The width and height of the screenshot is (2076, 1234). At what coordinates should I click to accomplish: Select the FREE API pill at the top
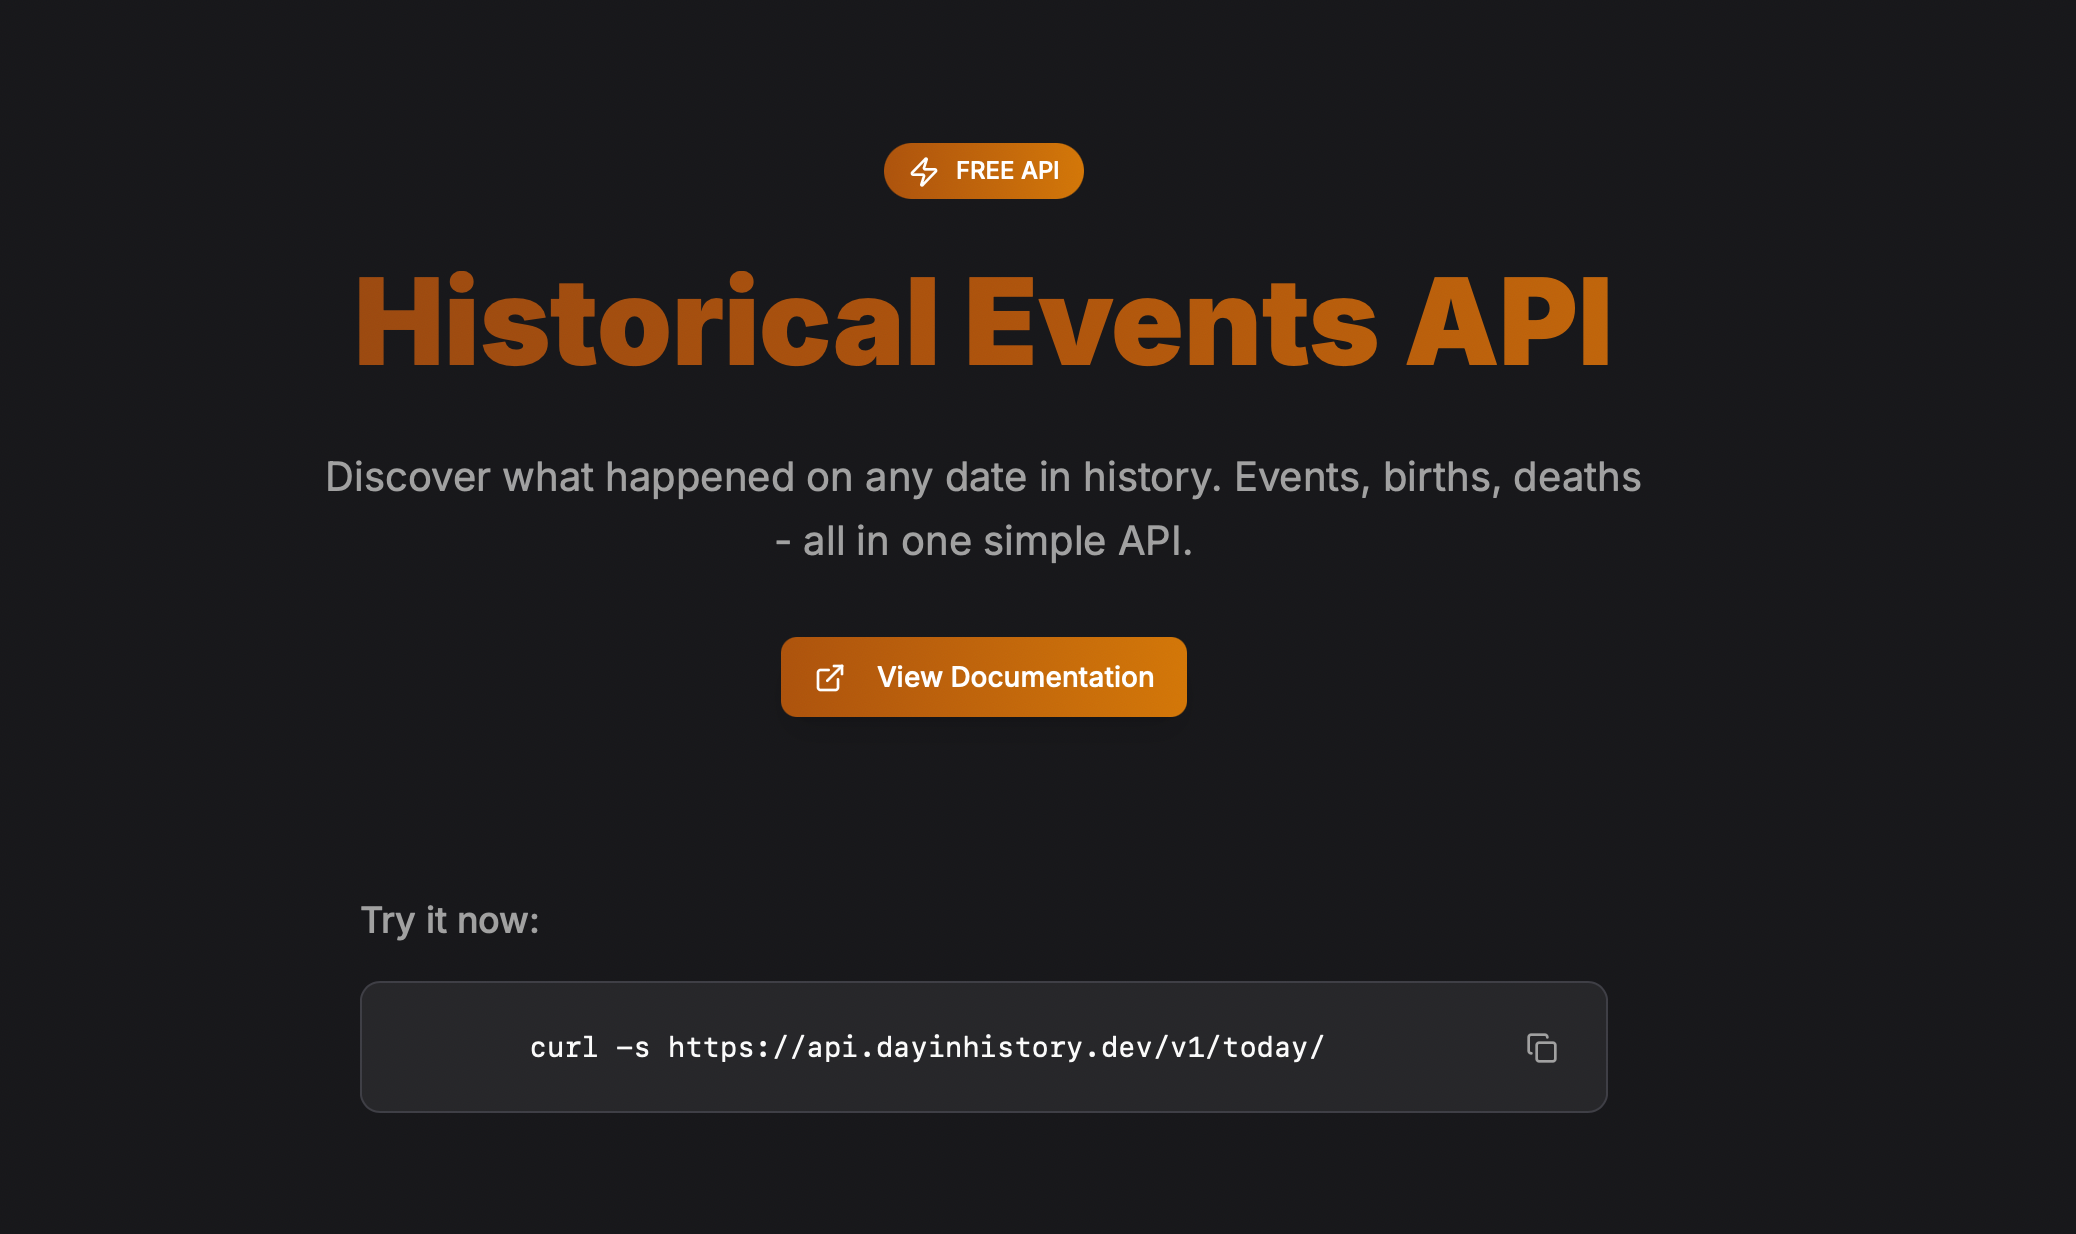pyautogui.click(x=983, y=171)
